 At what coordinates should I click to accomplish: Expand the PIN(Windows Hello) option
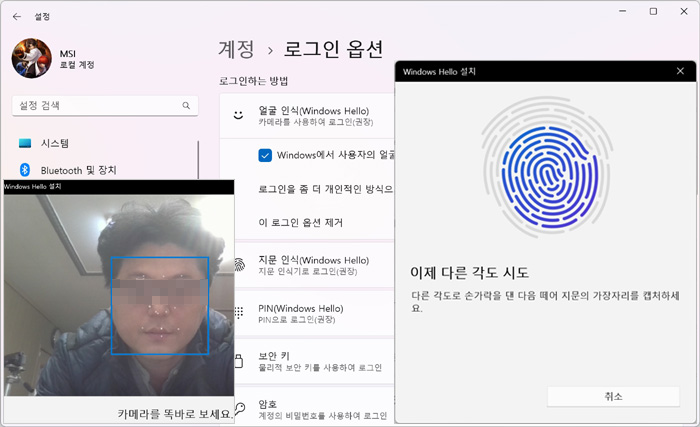[314, 313]
